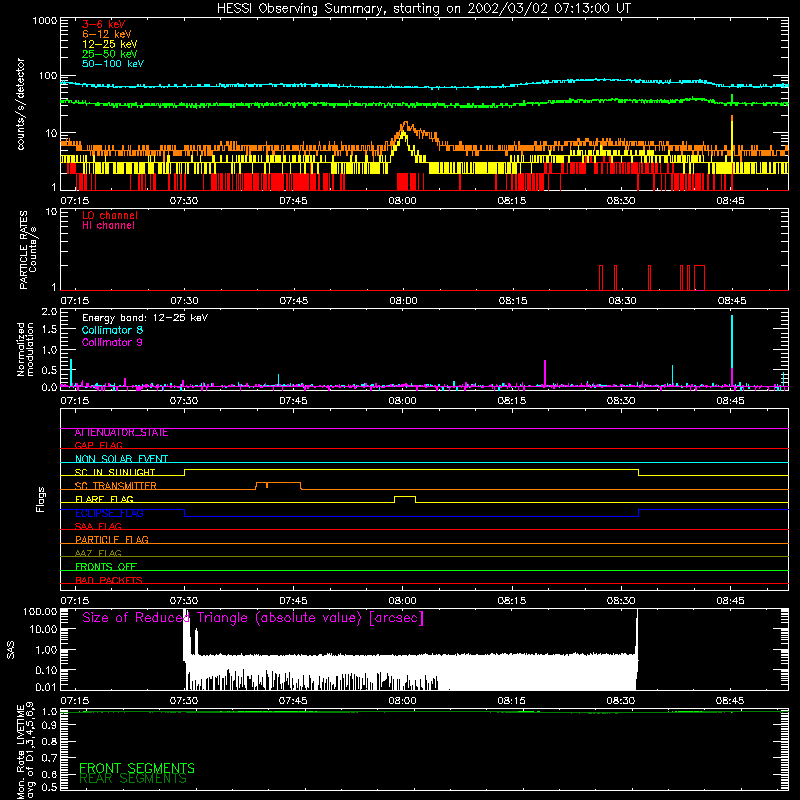Select the Collimator 8 legend entry
Screen dimensions: 800x800
pos(112,330)
